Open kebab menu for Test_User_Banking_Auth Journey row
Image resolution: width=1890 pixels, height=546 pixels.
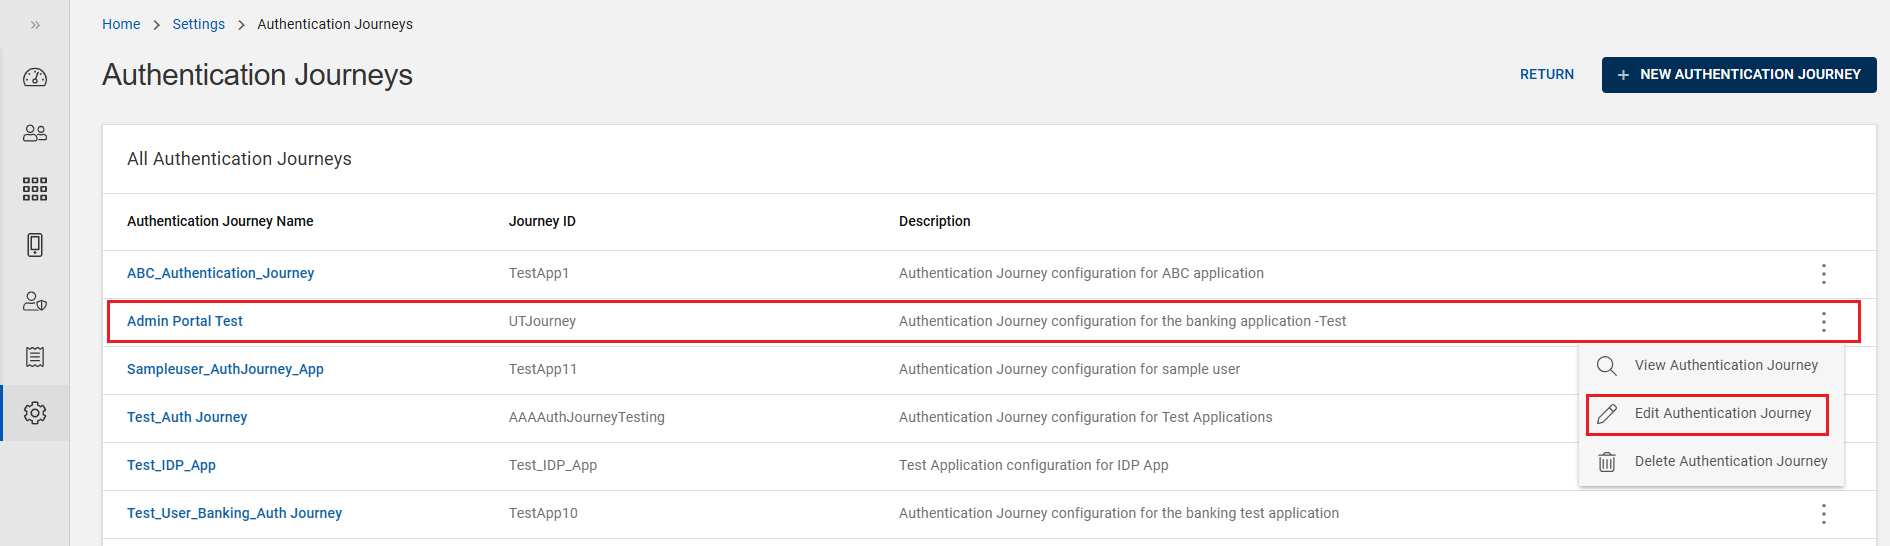coord(1823,514)
